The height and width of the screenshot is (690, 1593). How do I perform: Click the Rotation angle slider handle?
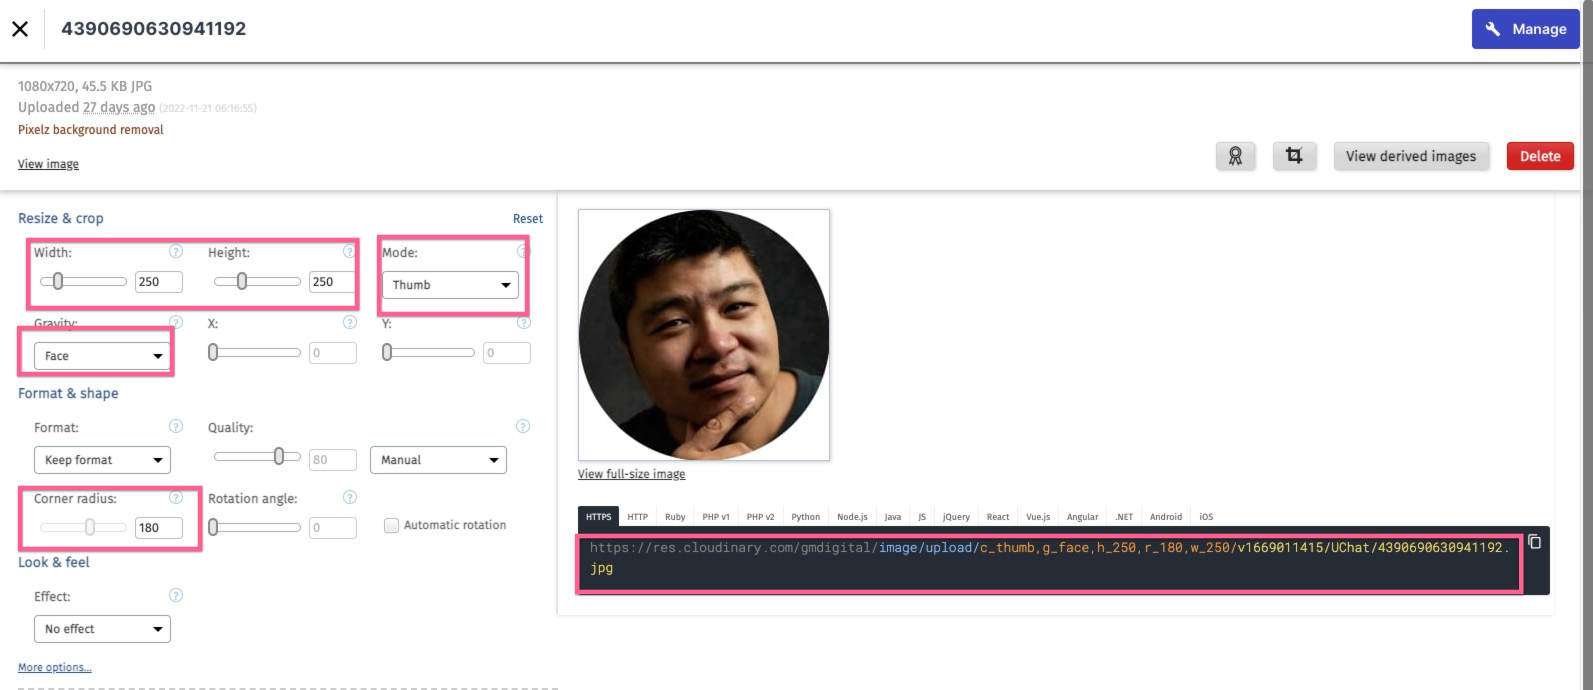[213, 527]
